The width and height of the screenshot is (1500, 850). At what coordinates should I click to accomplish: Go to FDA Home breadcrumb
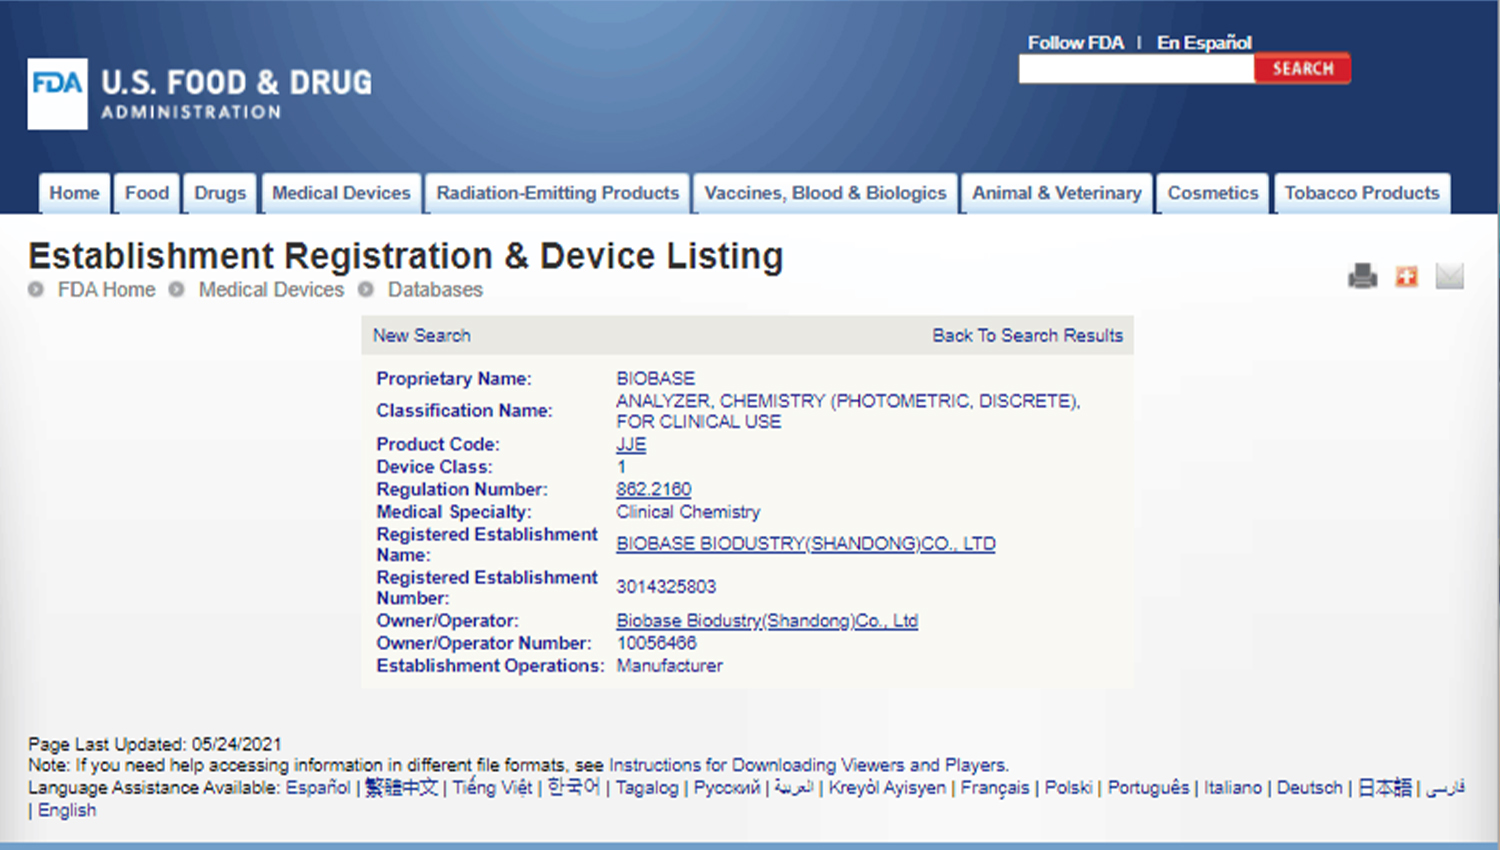pyautogui.click(x=106, y=290)
